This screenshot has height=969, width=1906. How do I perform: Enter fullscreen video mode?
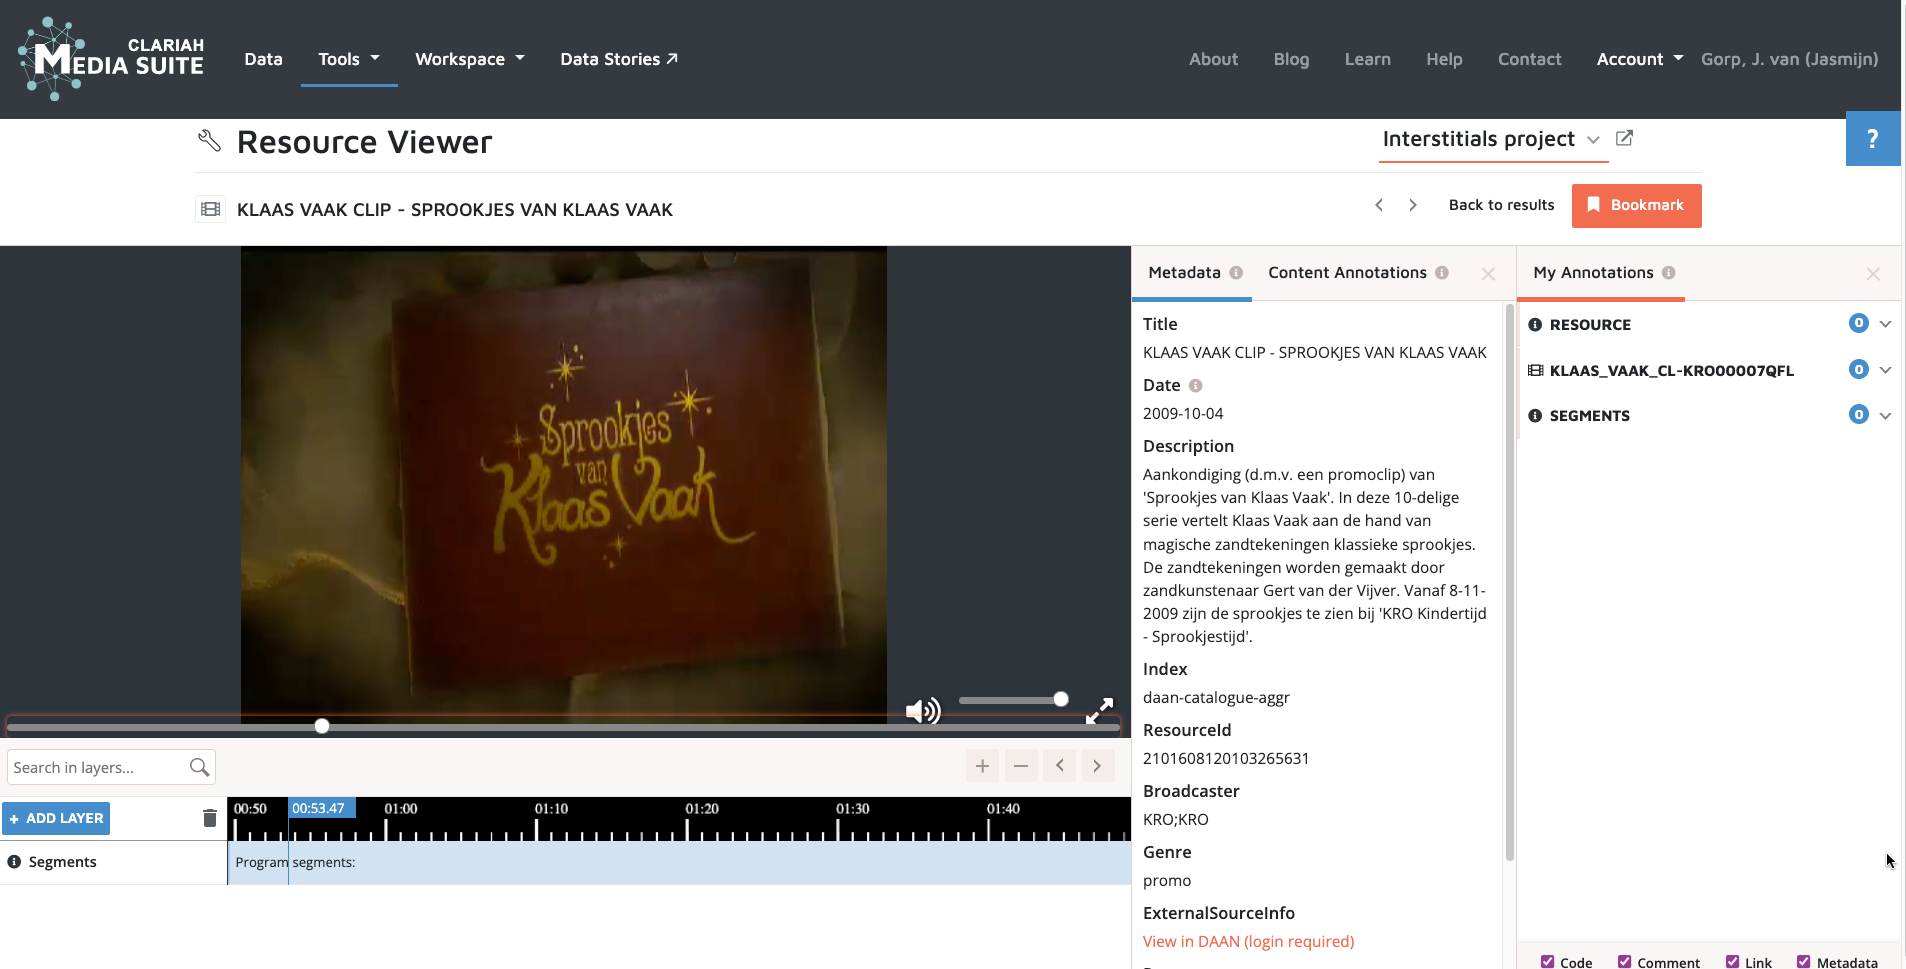[1099, 710]
